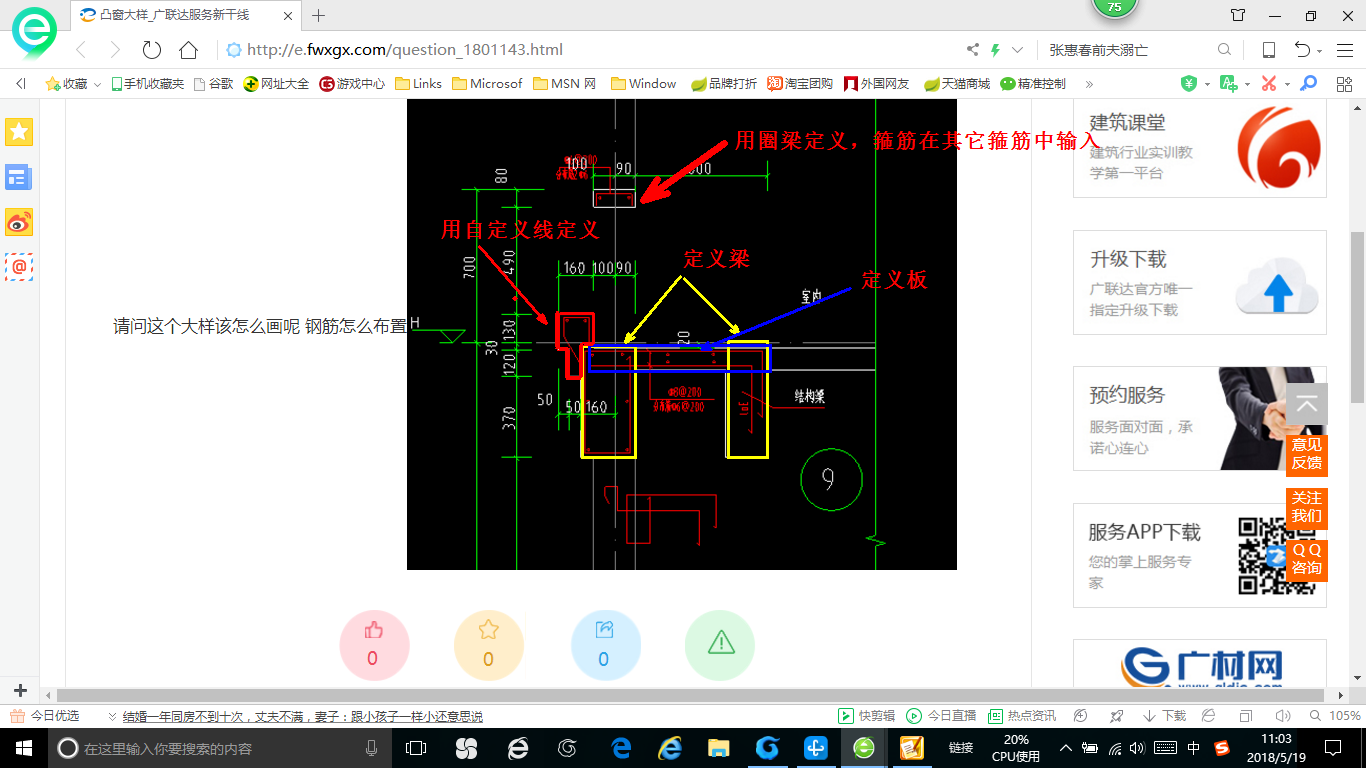The height and width of the screenshot is (768, 1366).
Task: Open the skin shirt icon in title bar
Action: point(1238,15)
